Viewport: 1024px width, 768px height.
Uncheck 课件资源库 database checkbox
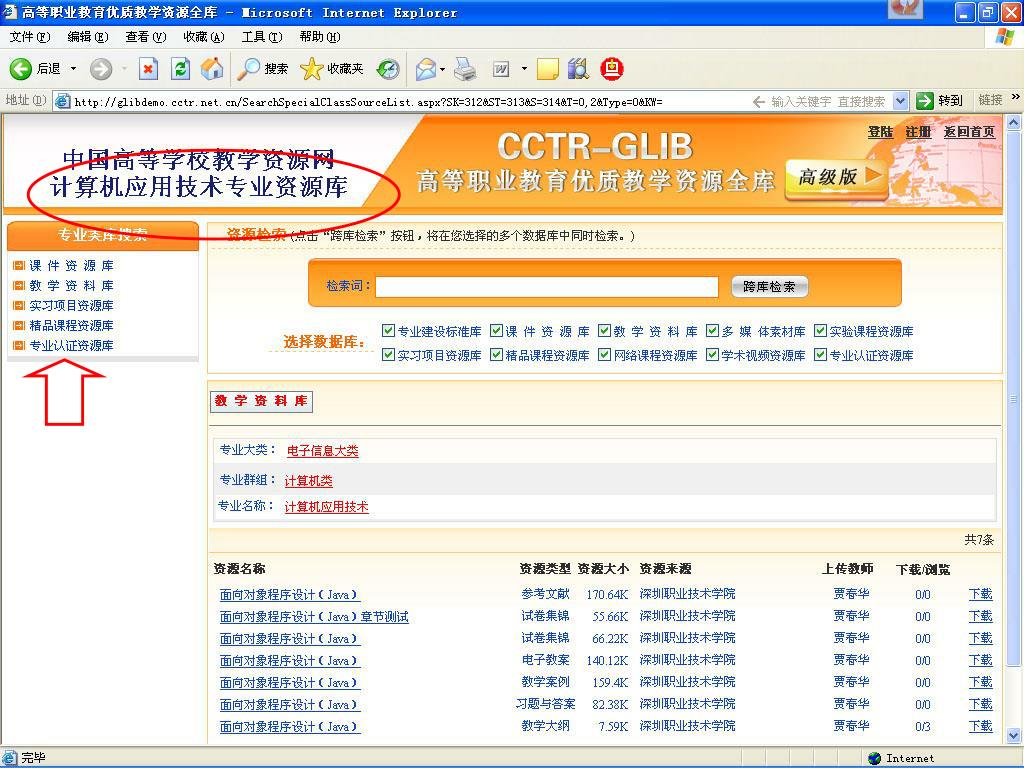[x=496, y=330]
